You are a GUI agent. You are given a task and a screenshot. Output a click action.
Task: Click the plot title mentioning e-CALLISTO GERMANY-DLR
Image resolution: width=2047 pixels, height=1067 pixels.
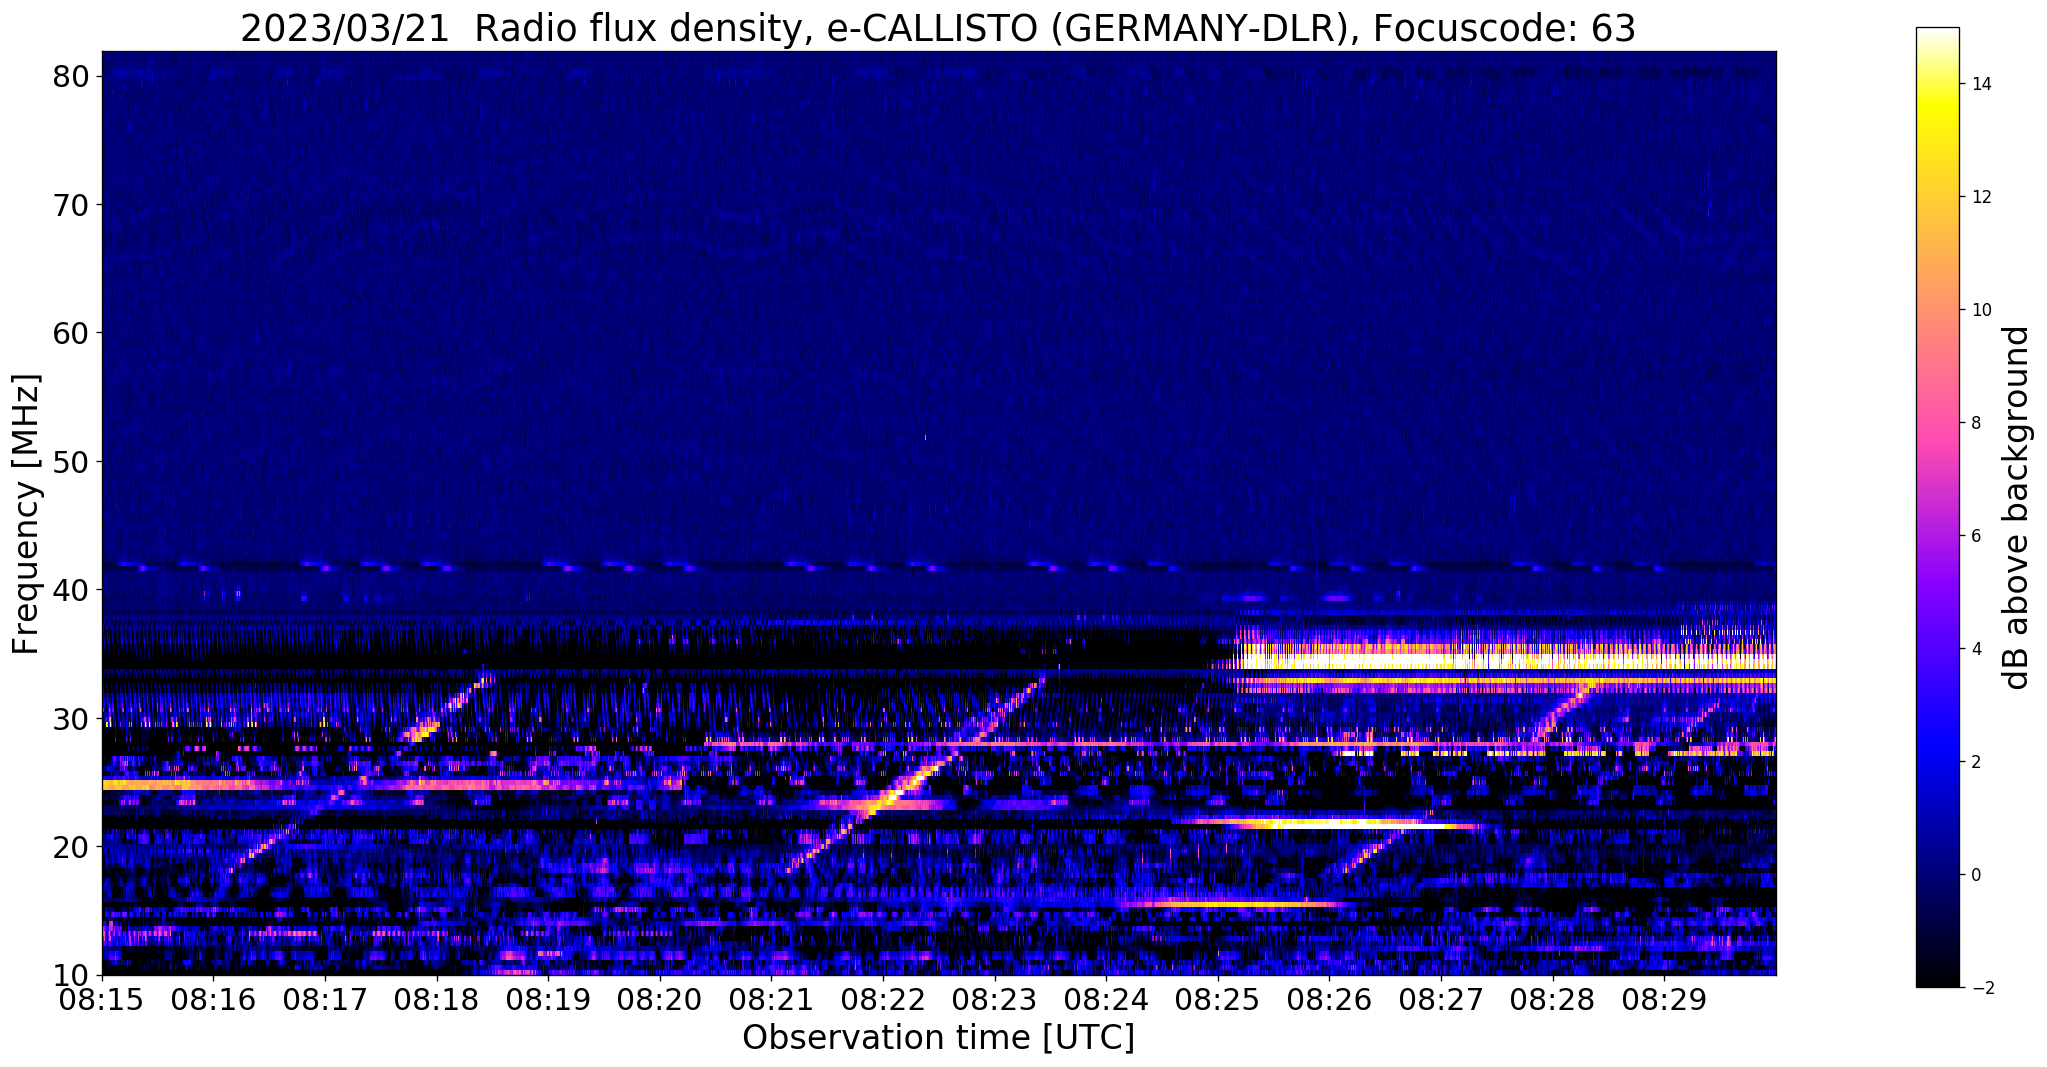938,28
